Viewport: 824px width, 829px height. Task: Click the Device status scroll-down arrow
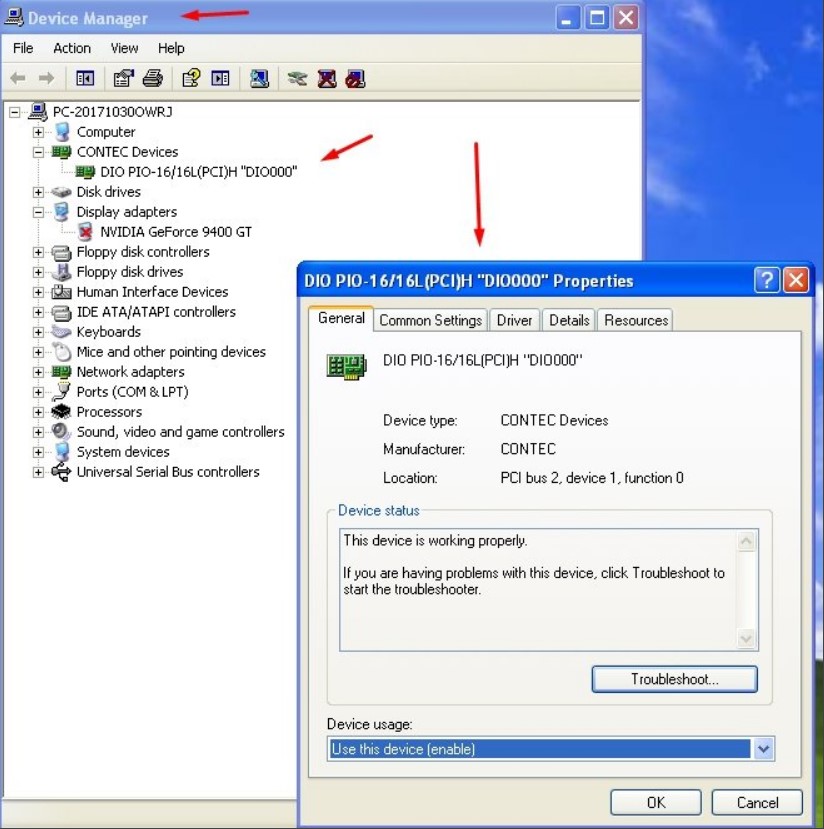pos(746,639)
